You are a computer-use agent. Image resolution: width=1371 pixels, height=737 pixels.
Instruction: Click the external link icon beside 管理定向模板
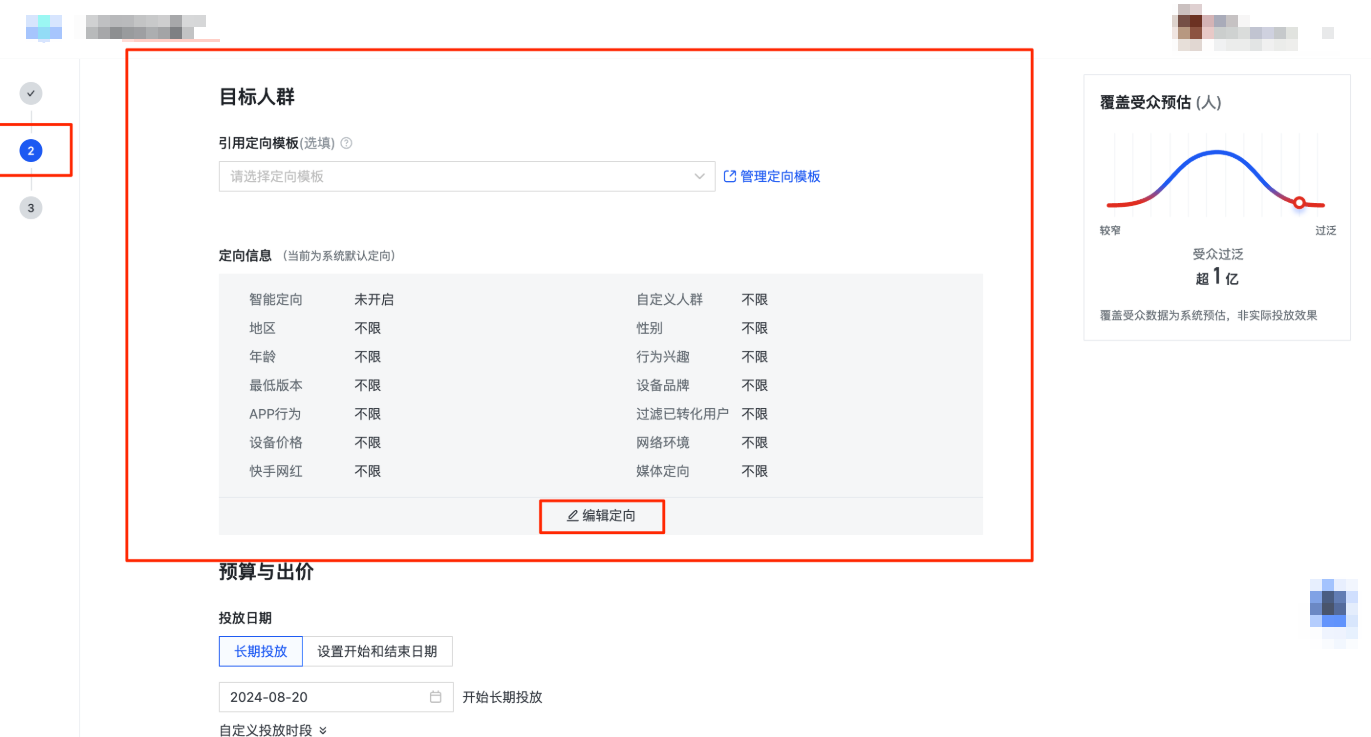click(729, 176)
